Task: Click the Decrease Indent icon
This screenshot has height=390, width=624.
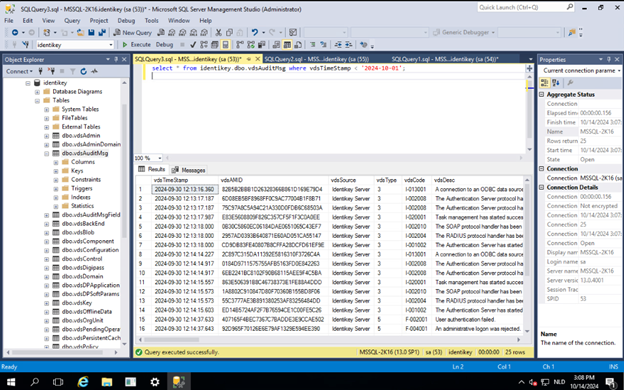Action: (x=338, y=45)
